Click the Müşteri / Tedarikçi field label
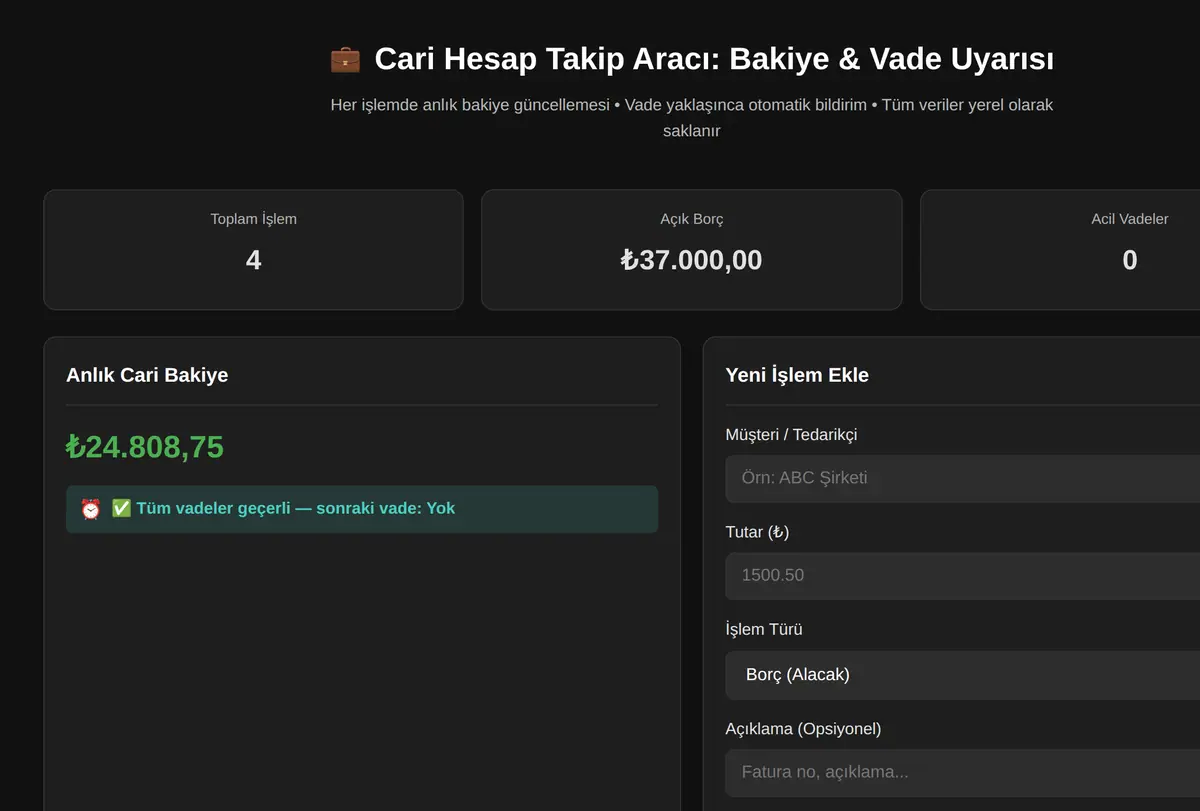Viewport: 1200px width, 811px height. [x=791, y=434]
